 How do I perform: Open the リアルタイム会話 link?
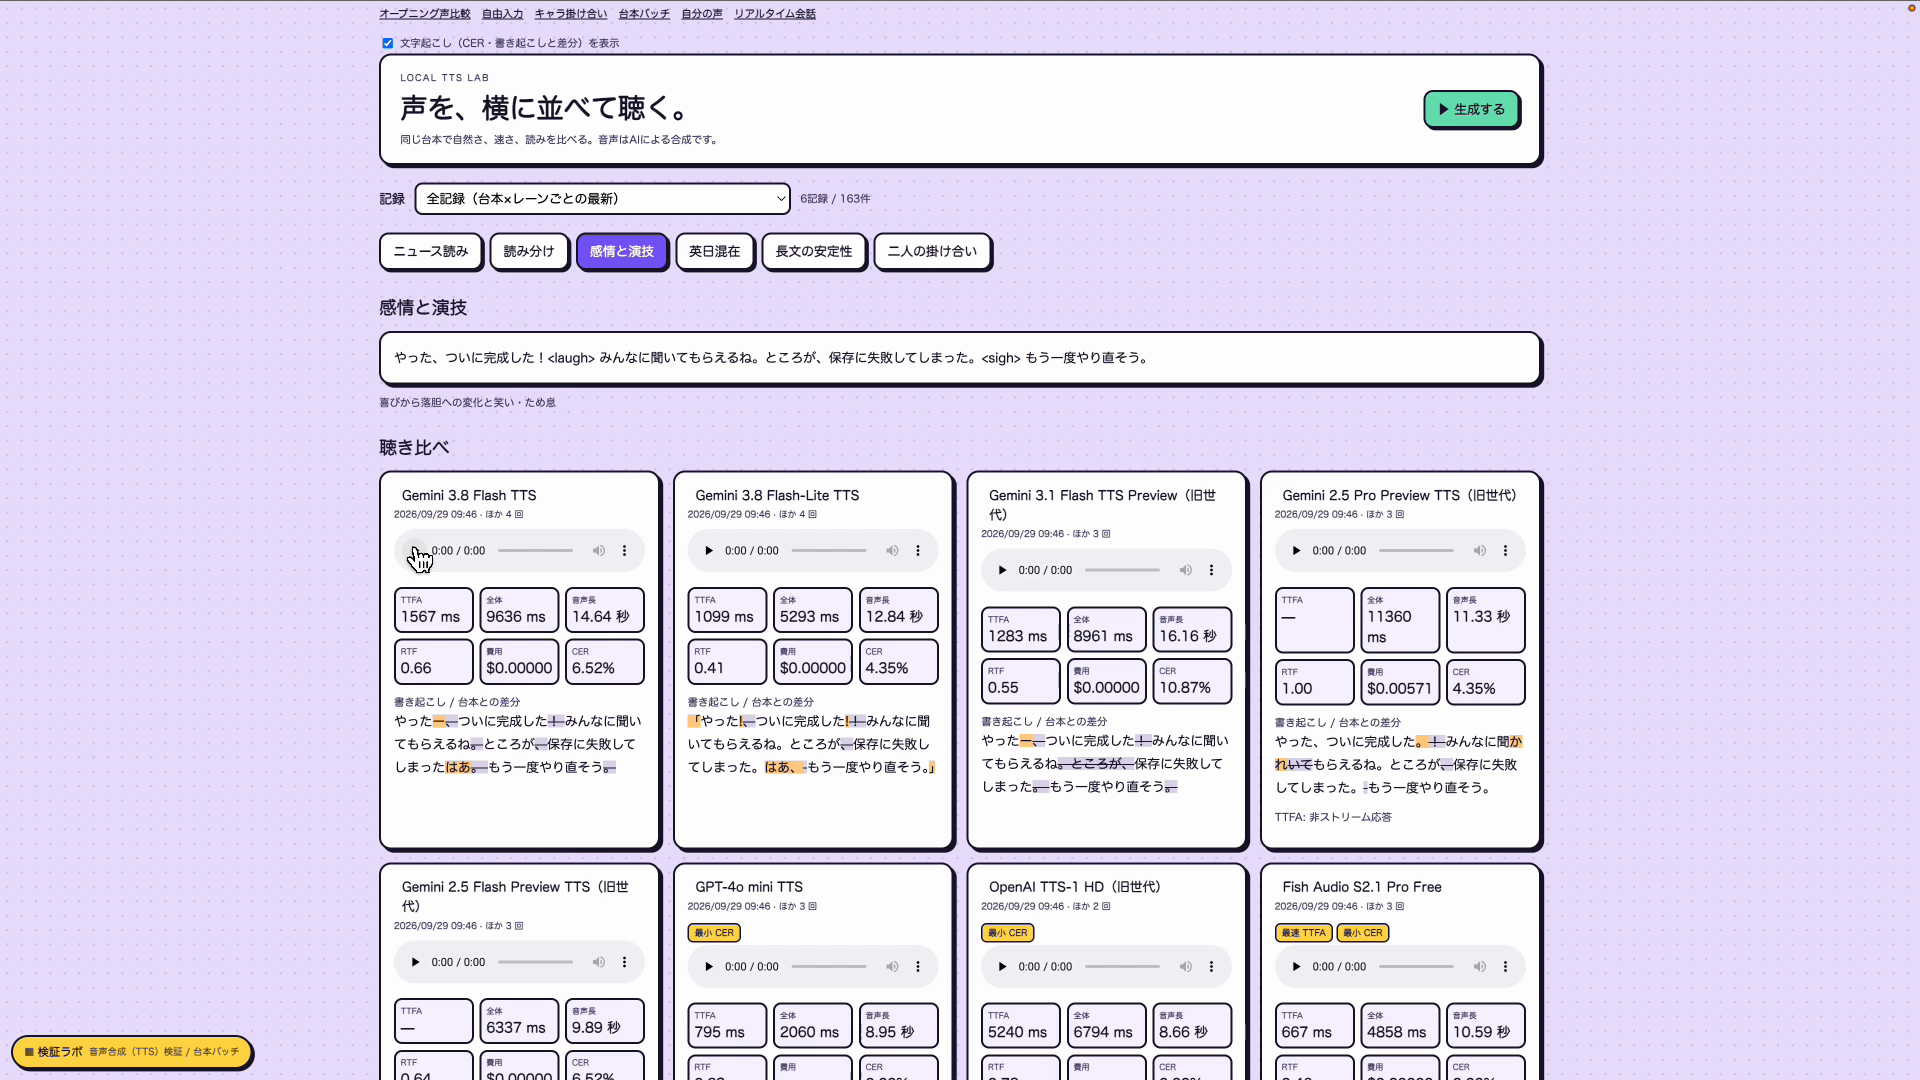[775, 14]
